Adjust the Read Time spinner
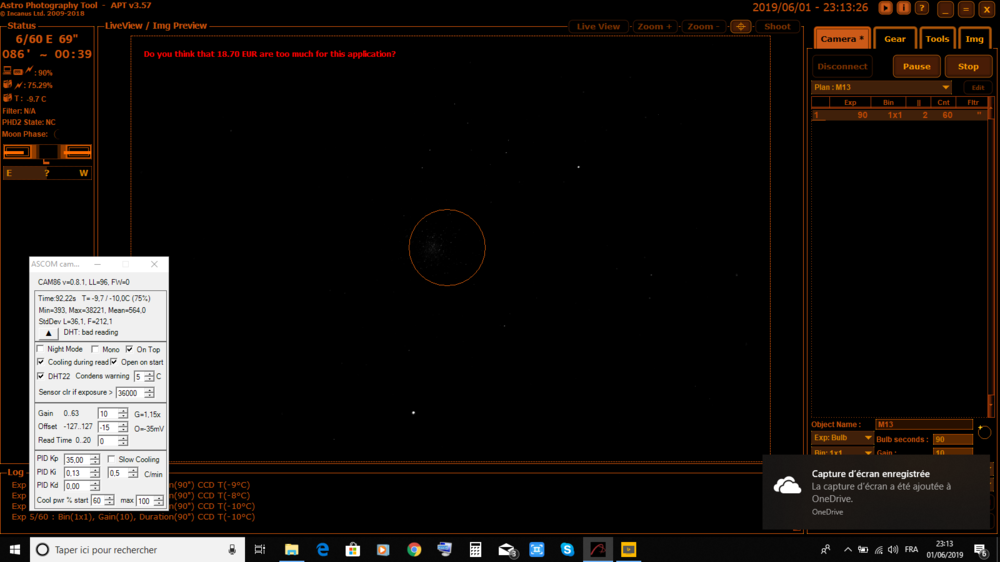The height and width of the screenshot is (562, 1000). [122, 440]
